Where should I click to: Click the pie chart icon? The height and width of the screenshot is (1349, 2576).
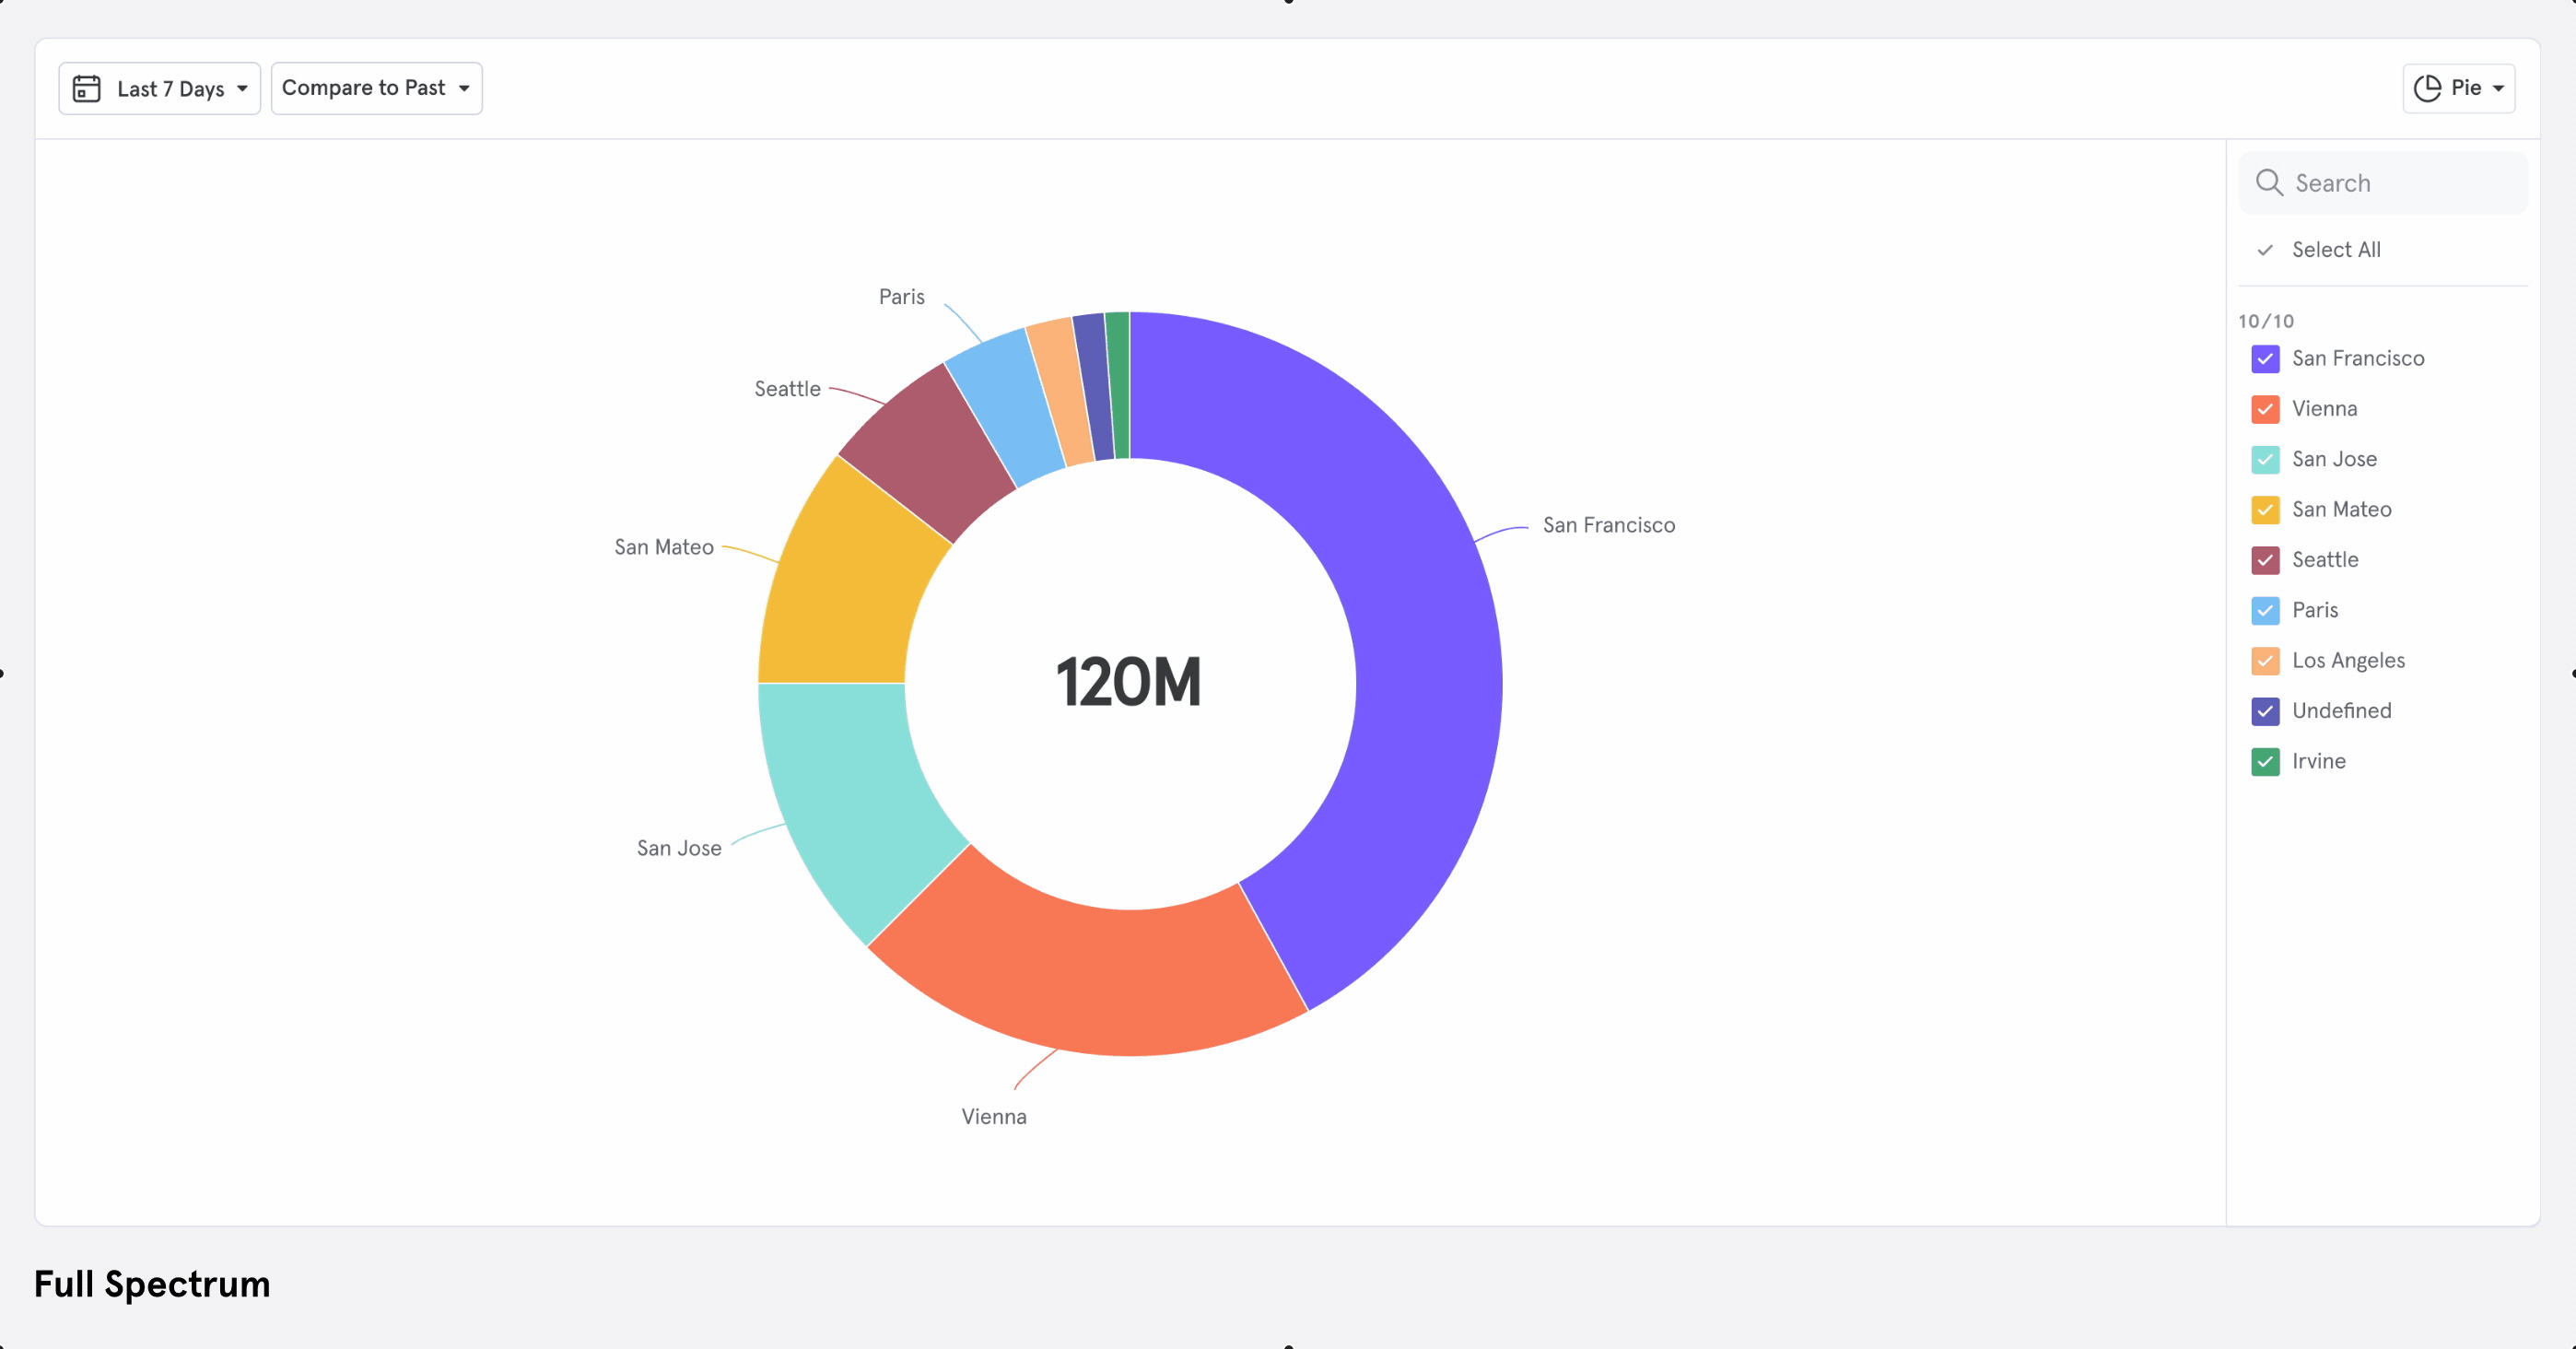click(2427, 88)
